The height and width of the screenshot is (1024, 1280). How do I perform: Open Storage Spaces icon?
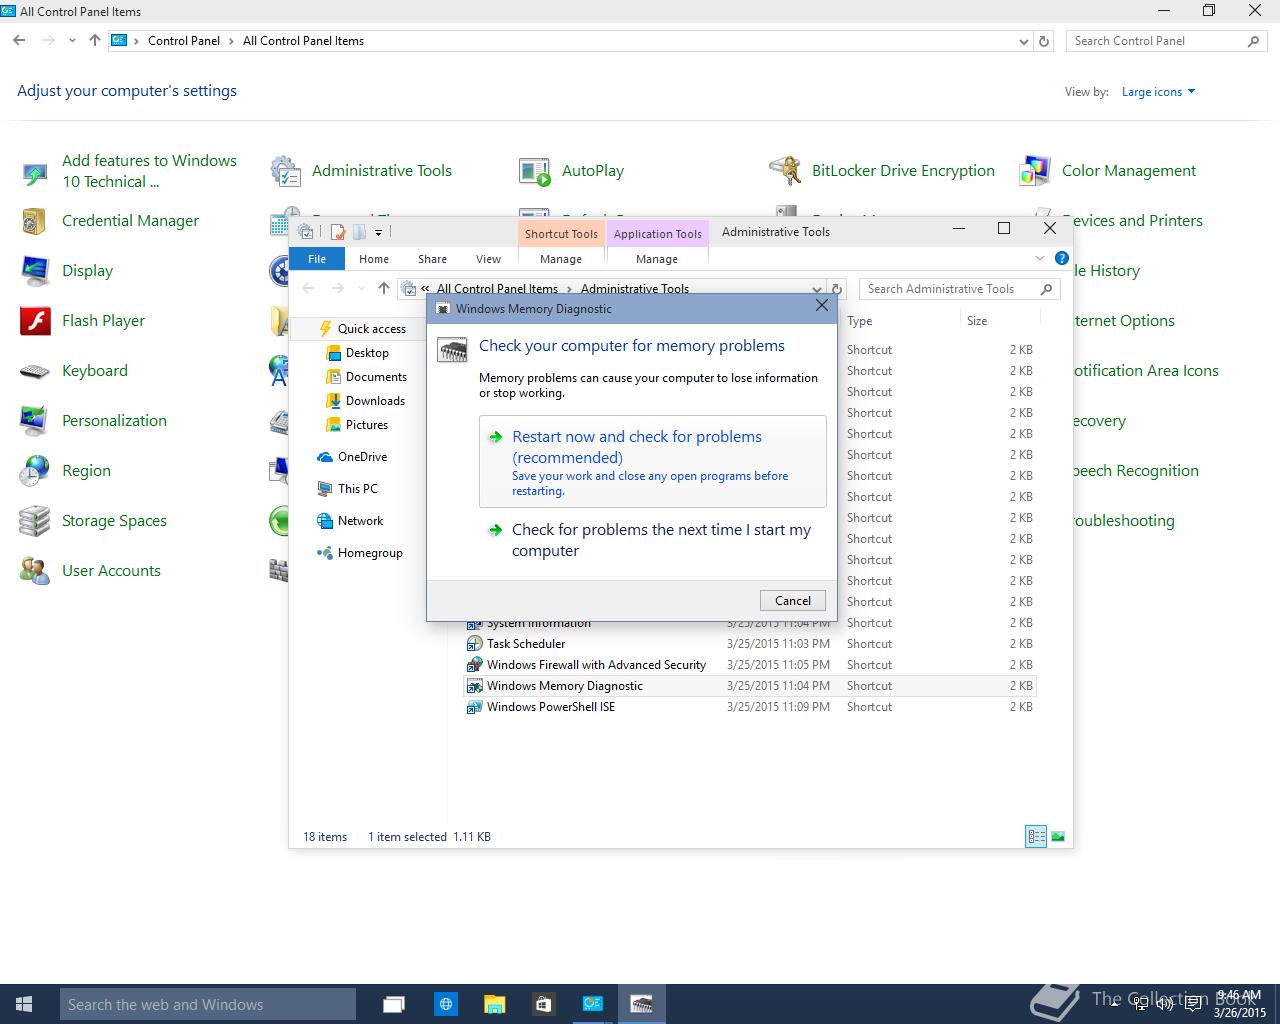click(x=34, y=521)
